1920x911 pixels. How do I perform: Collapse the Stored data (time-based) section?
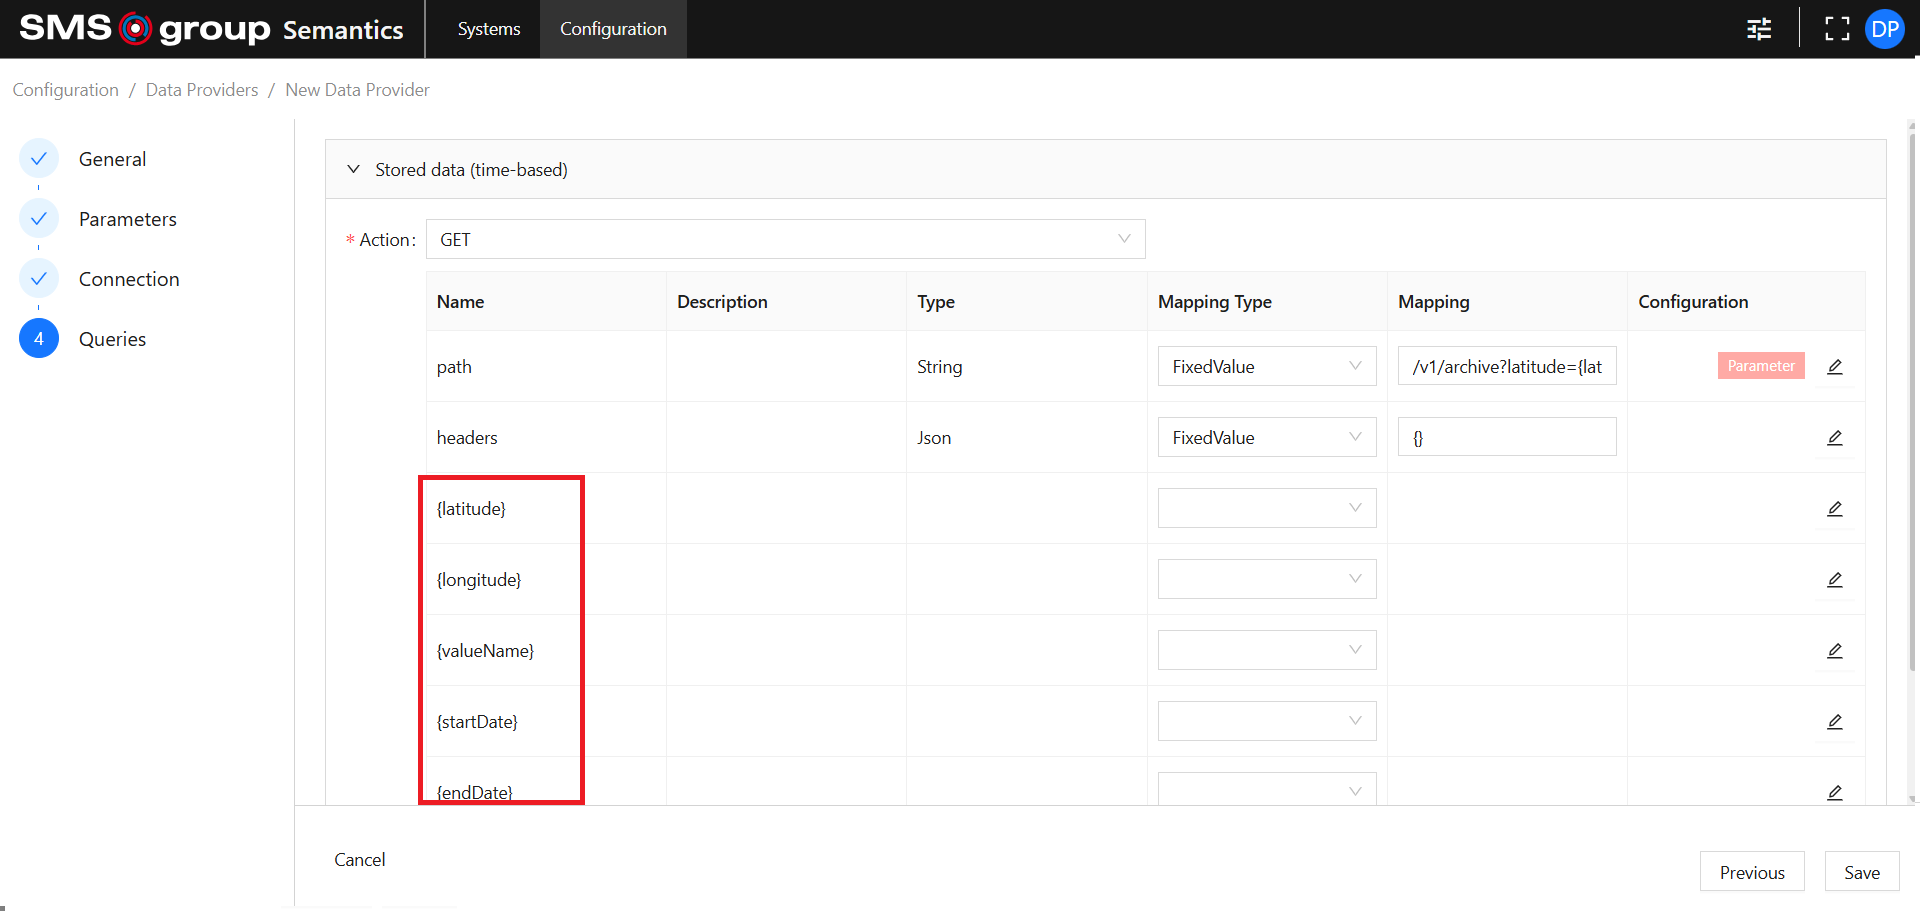[x=353, y=170]
